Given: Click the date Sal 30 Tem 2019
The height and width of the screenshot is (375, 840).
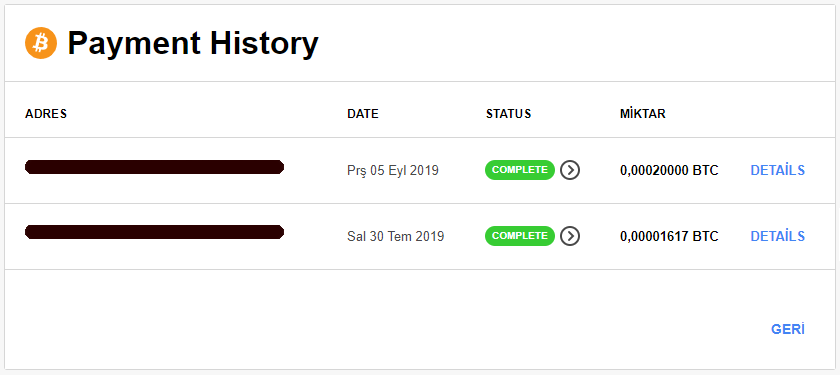Looking at the screenshot, I should tap(395, 236).
